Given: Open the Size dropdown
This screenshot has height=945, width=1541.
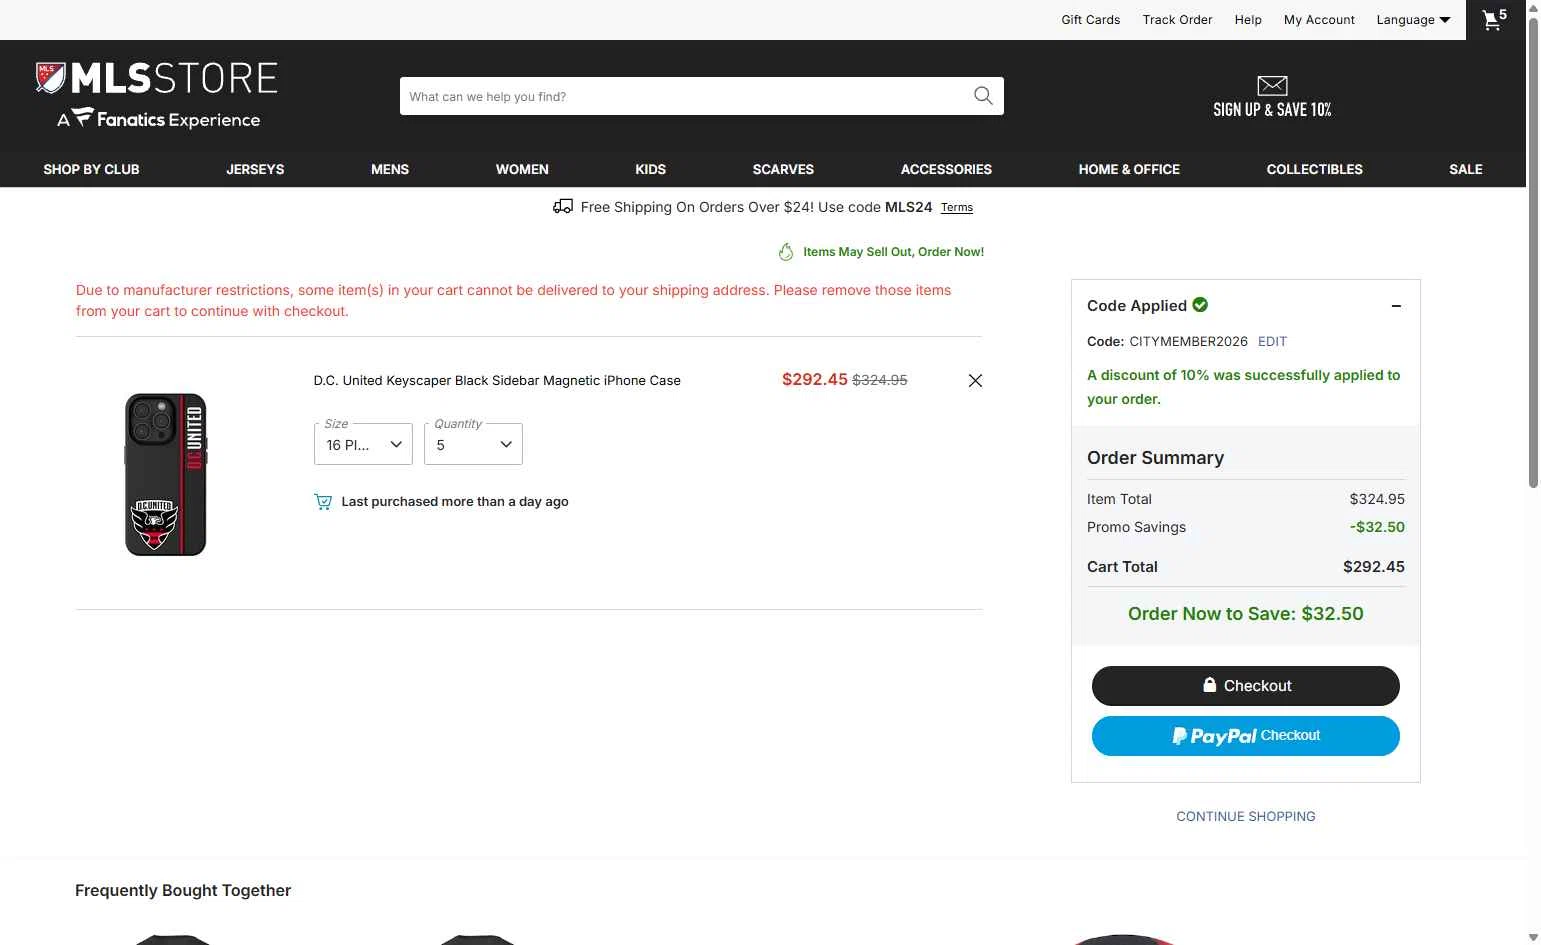Looking at the screenshot, I should pyautogui.click(x=363, y=444).
